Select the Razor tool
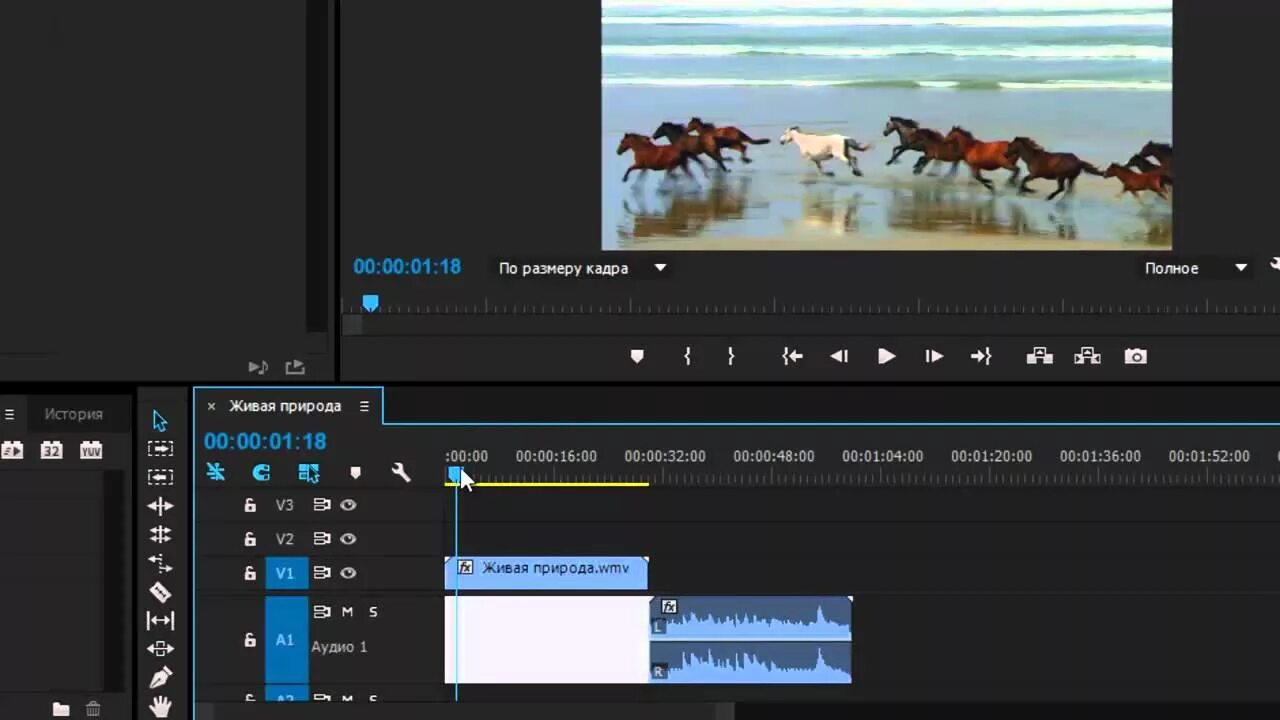 160,592
